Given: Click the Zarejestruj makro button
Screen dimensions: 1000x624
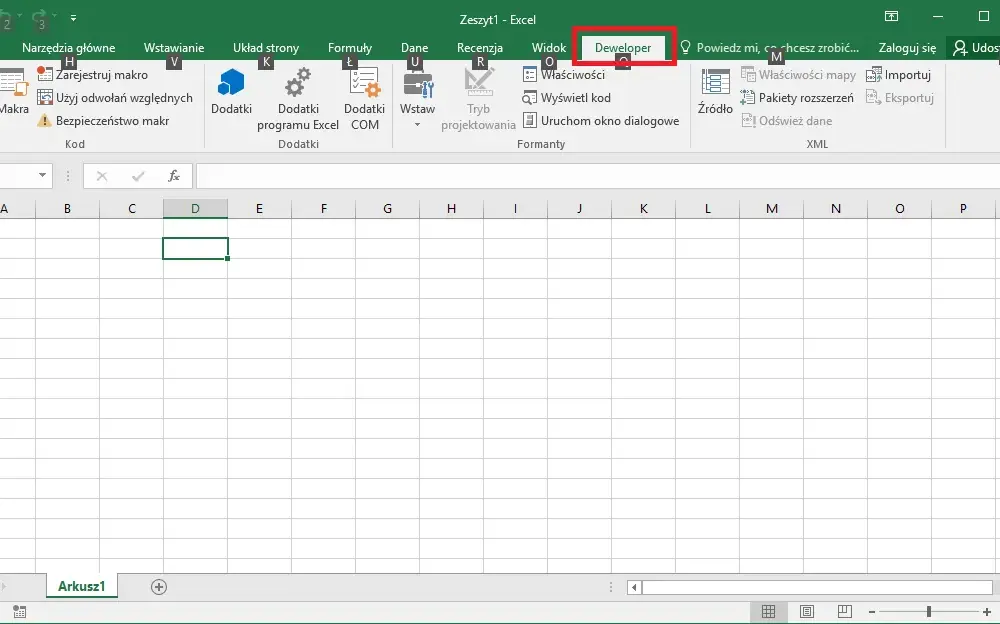Looking at the screenshot, I should point(92,75).
